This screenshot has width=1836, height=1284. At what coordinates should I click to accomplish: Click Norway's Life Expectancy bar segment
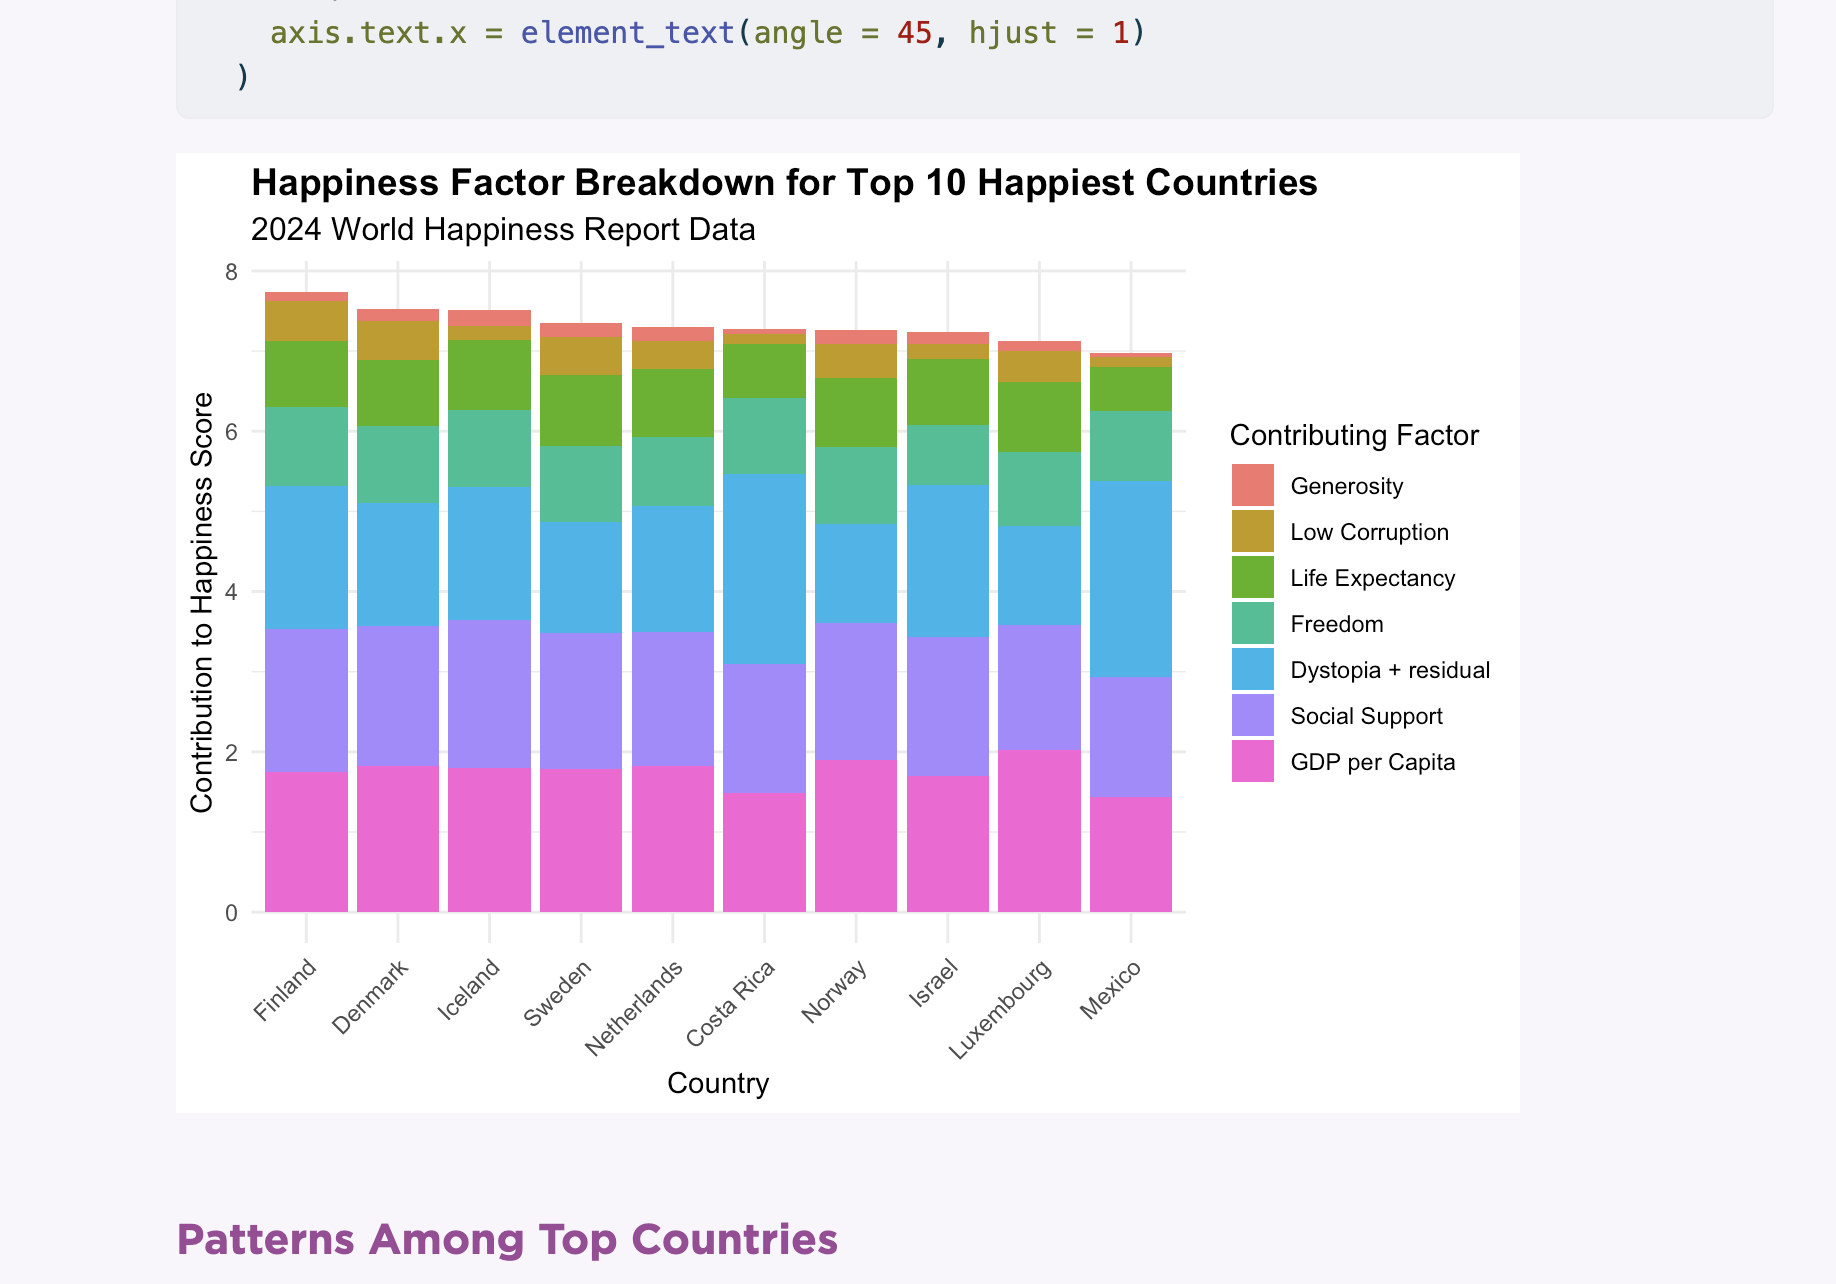coord(856,412)
